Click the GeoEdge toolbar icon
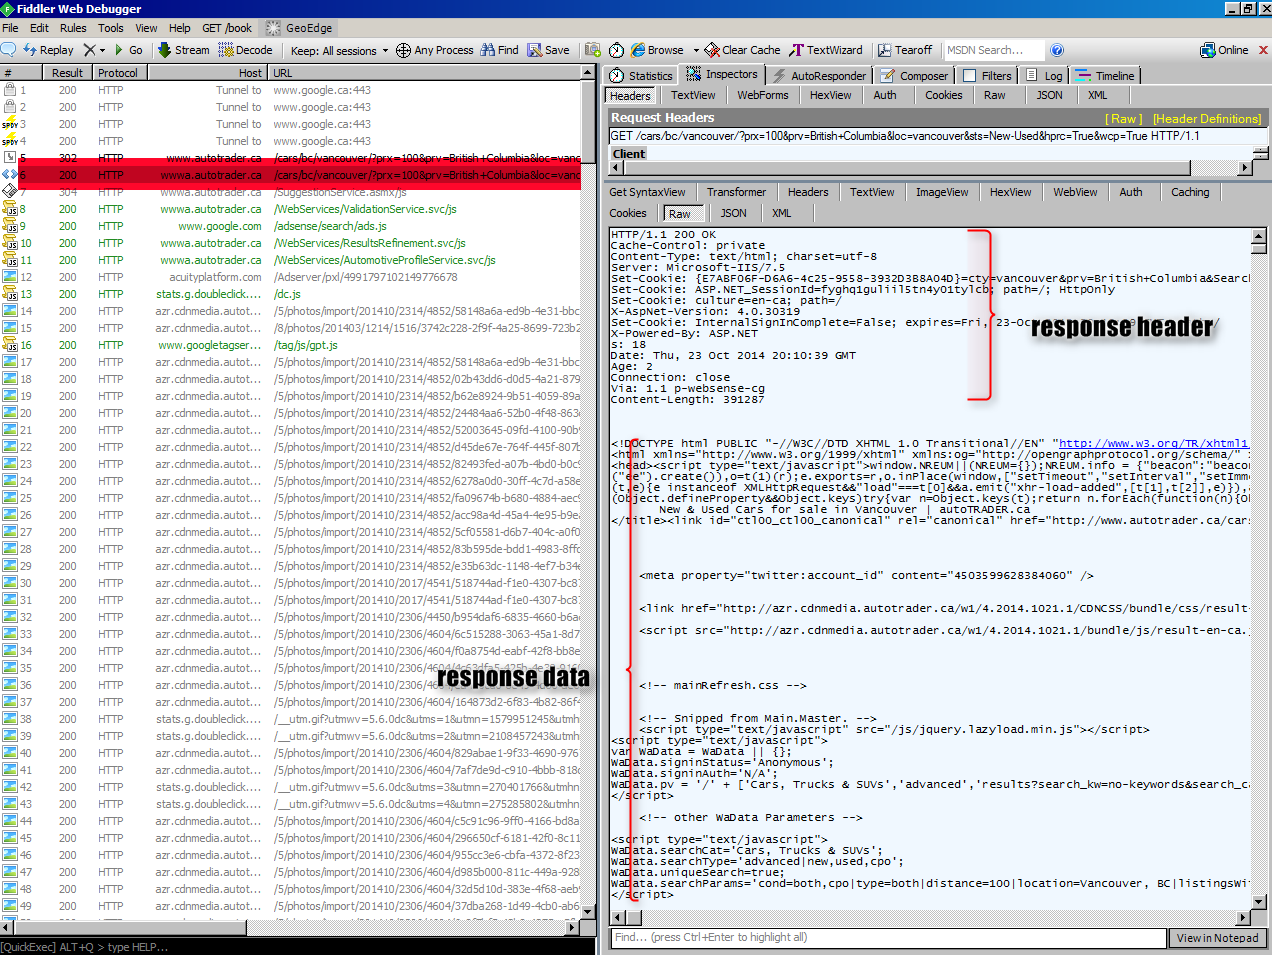Screen dimensions: 1272x955 coord(297,27)
